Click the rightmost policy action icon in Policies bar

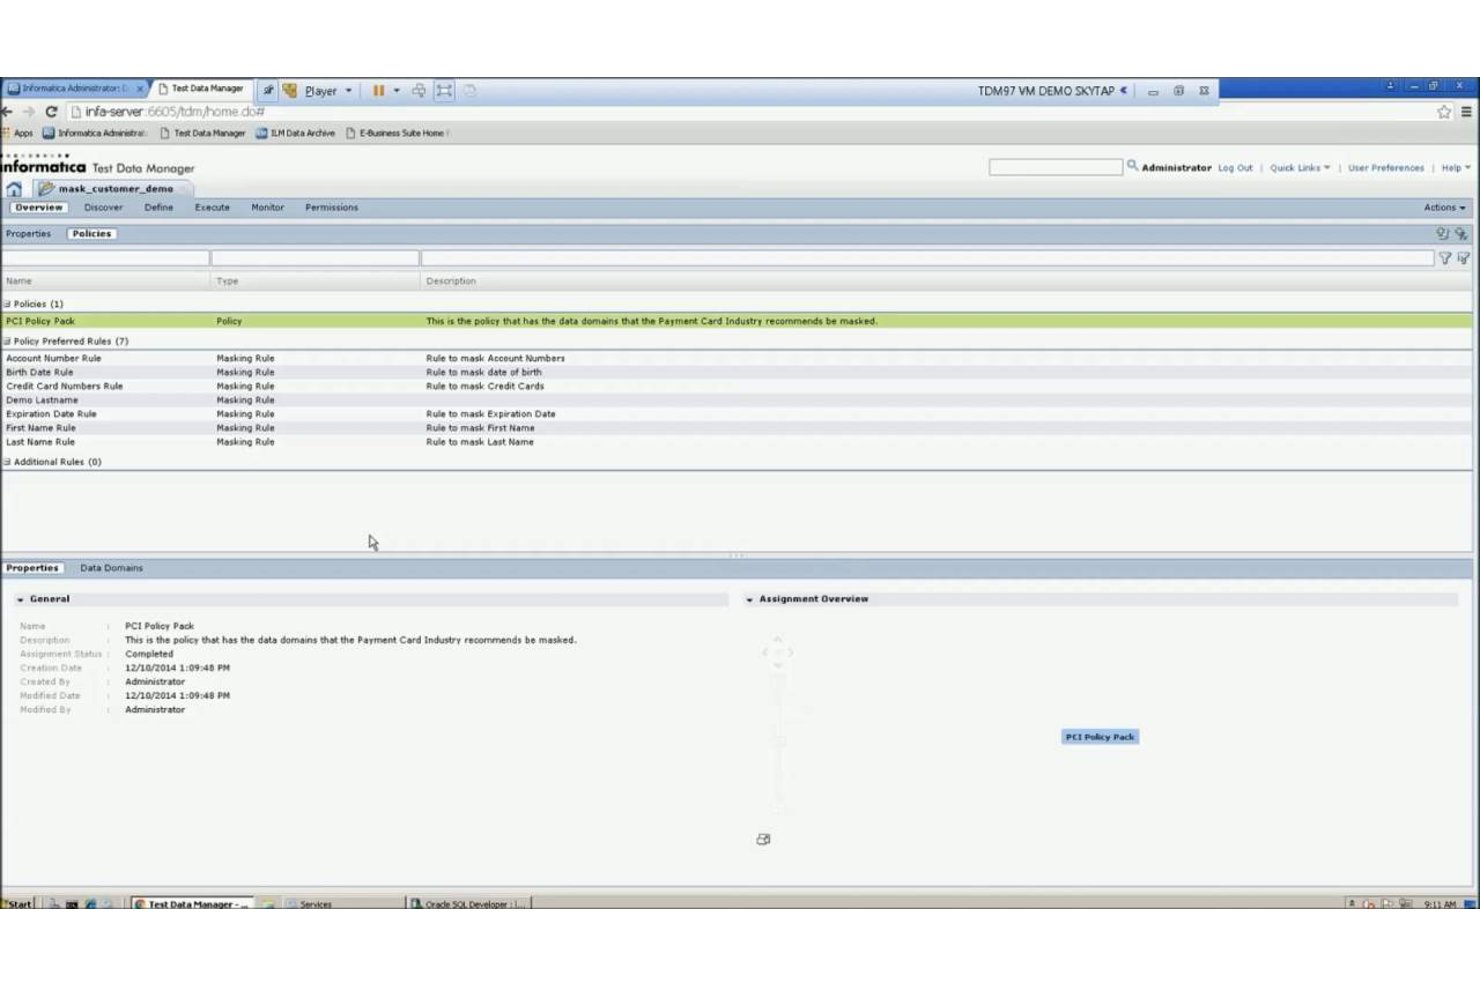tap(1462, 233)
